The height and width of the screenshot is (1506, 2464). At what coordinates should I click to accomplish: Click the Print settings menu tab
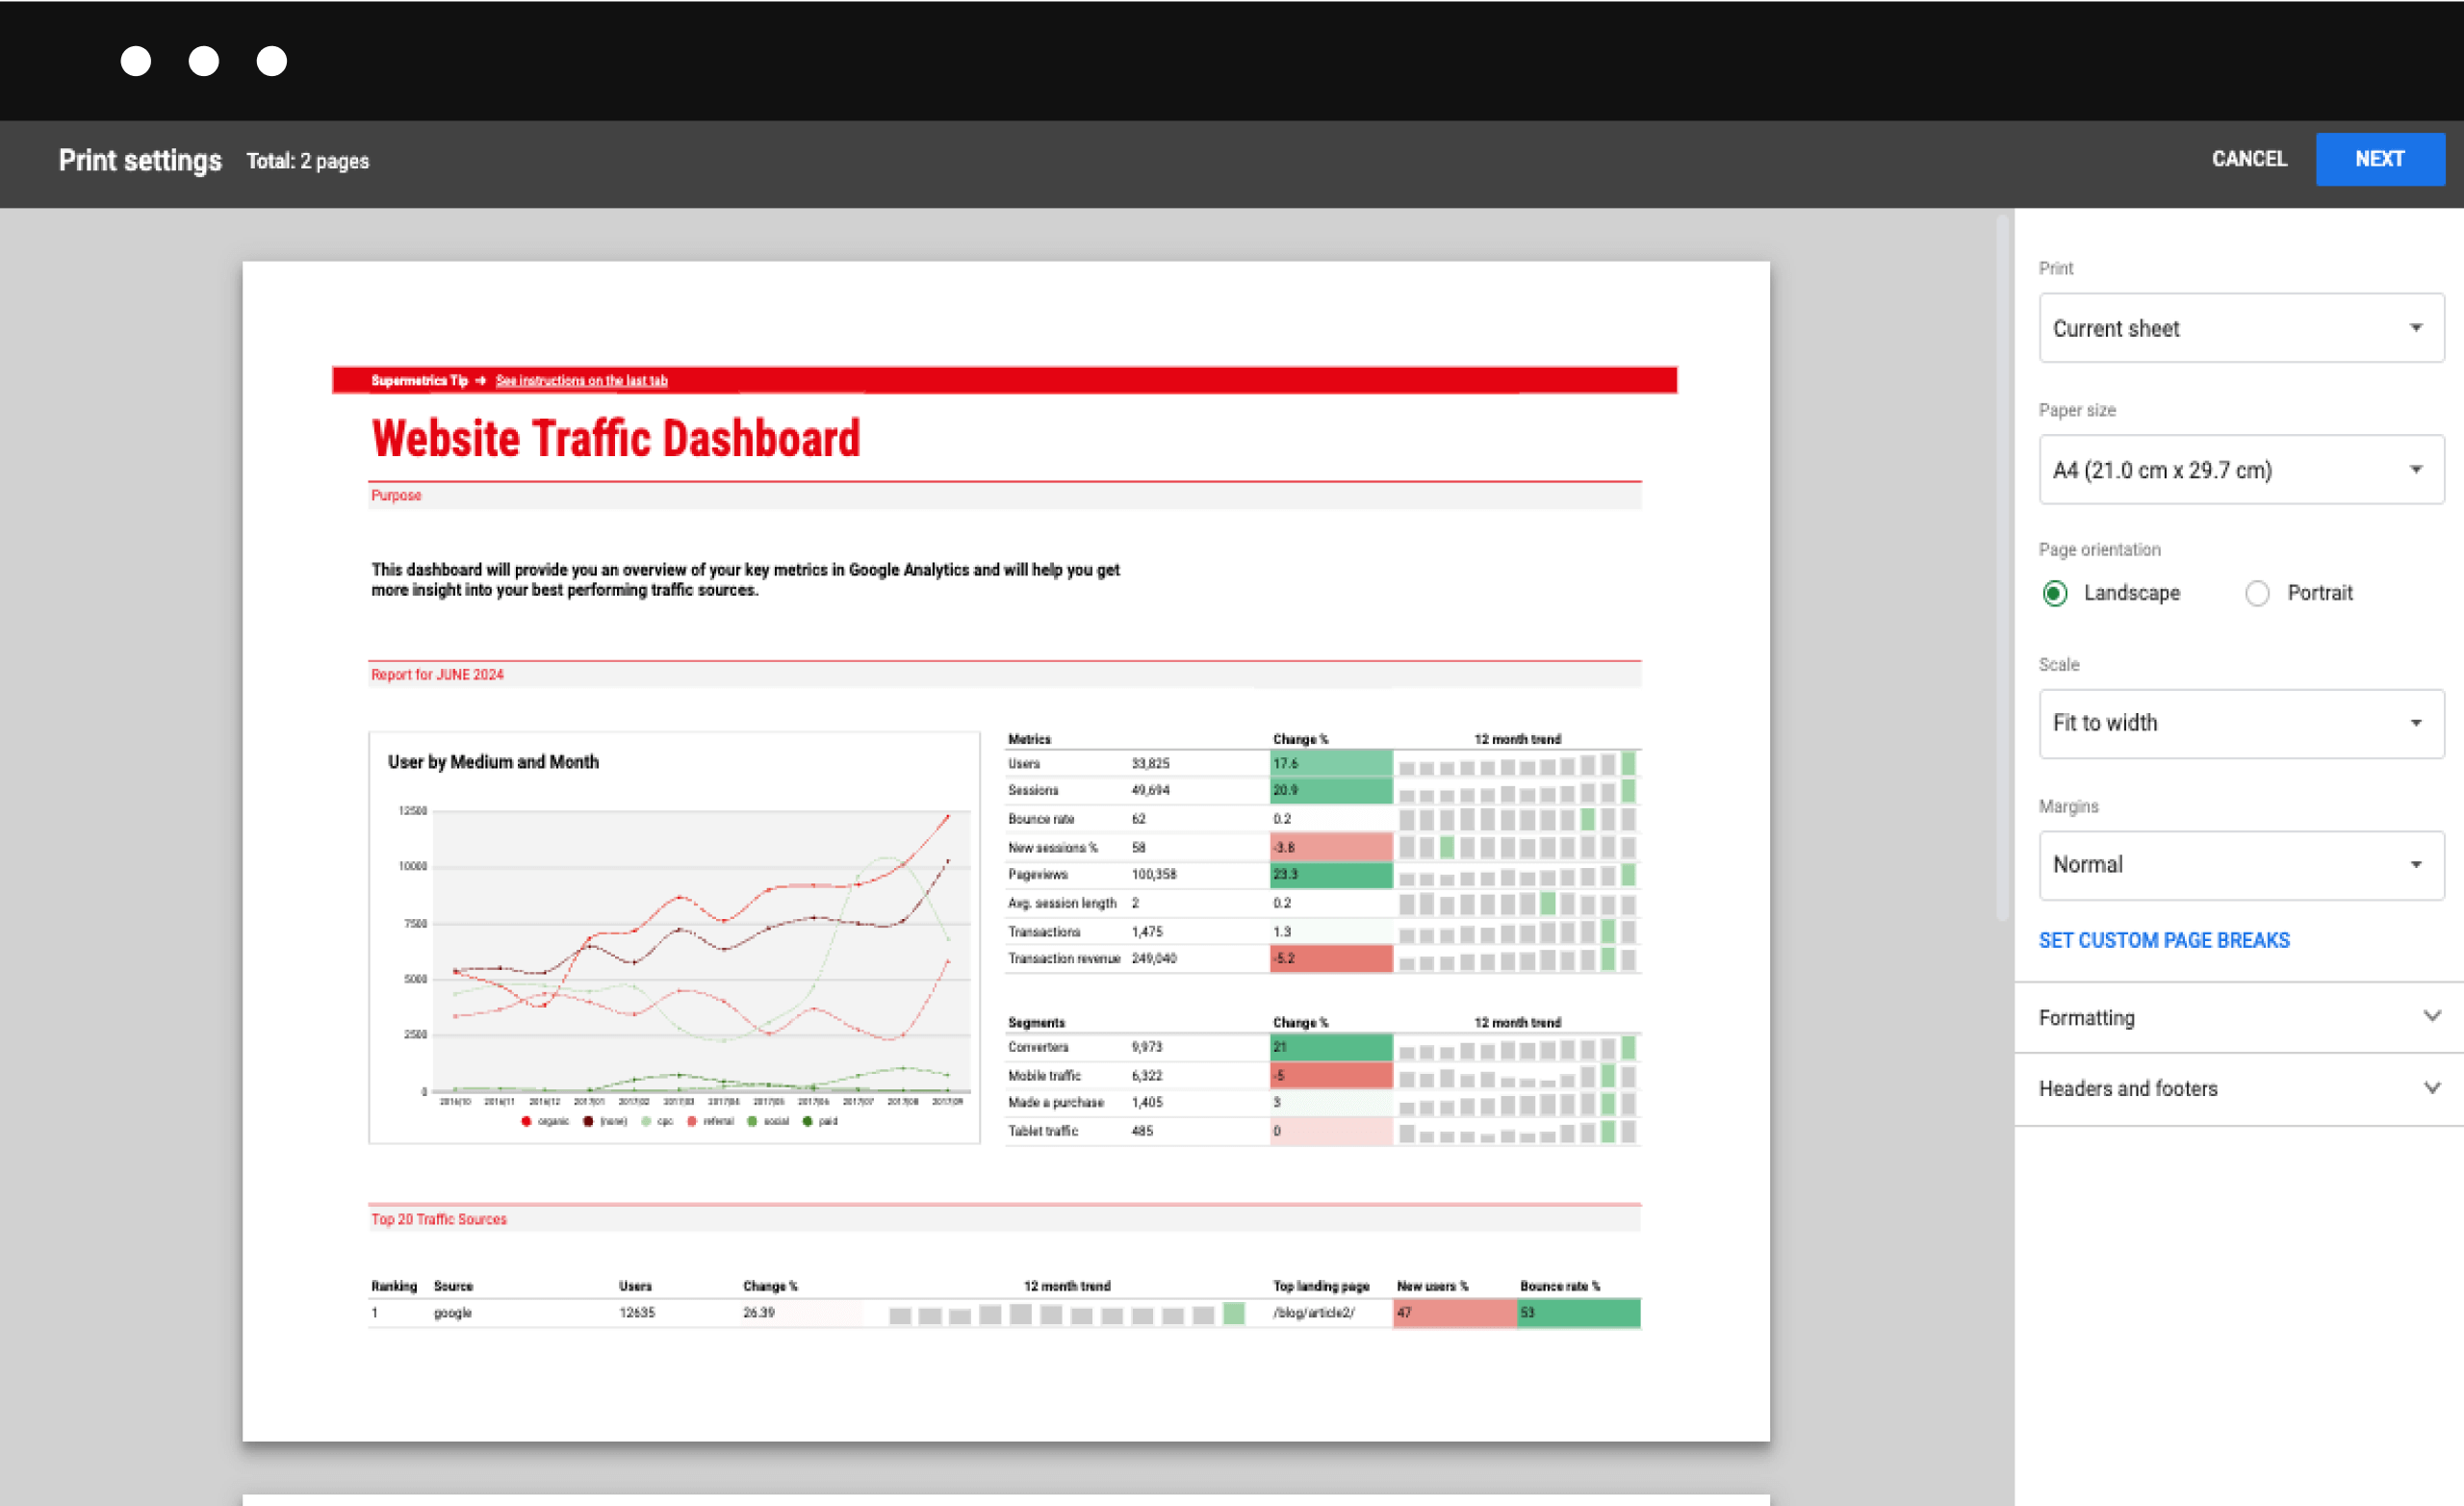139,160
